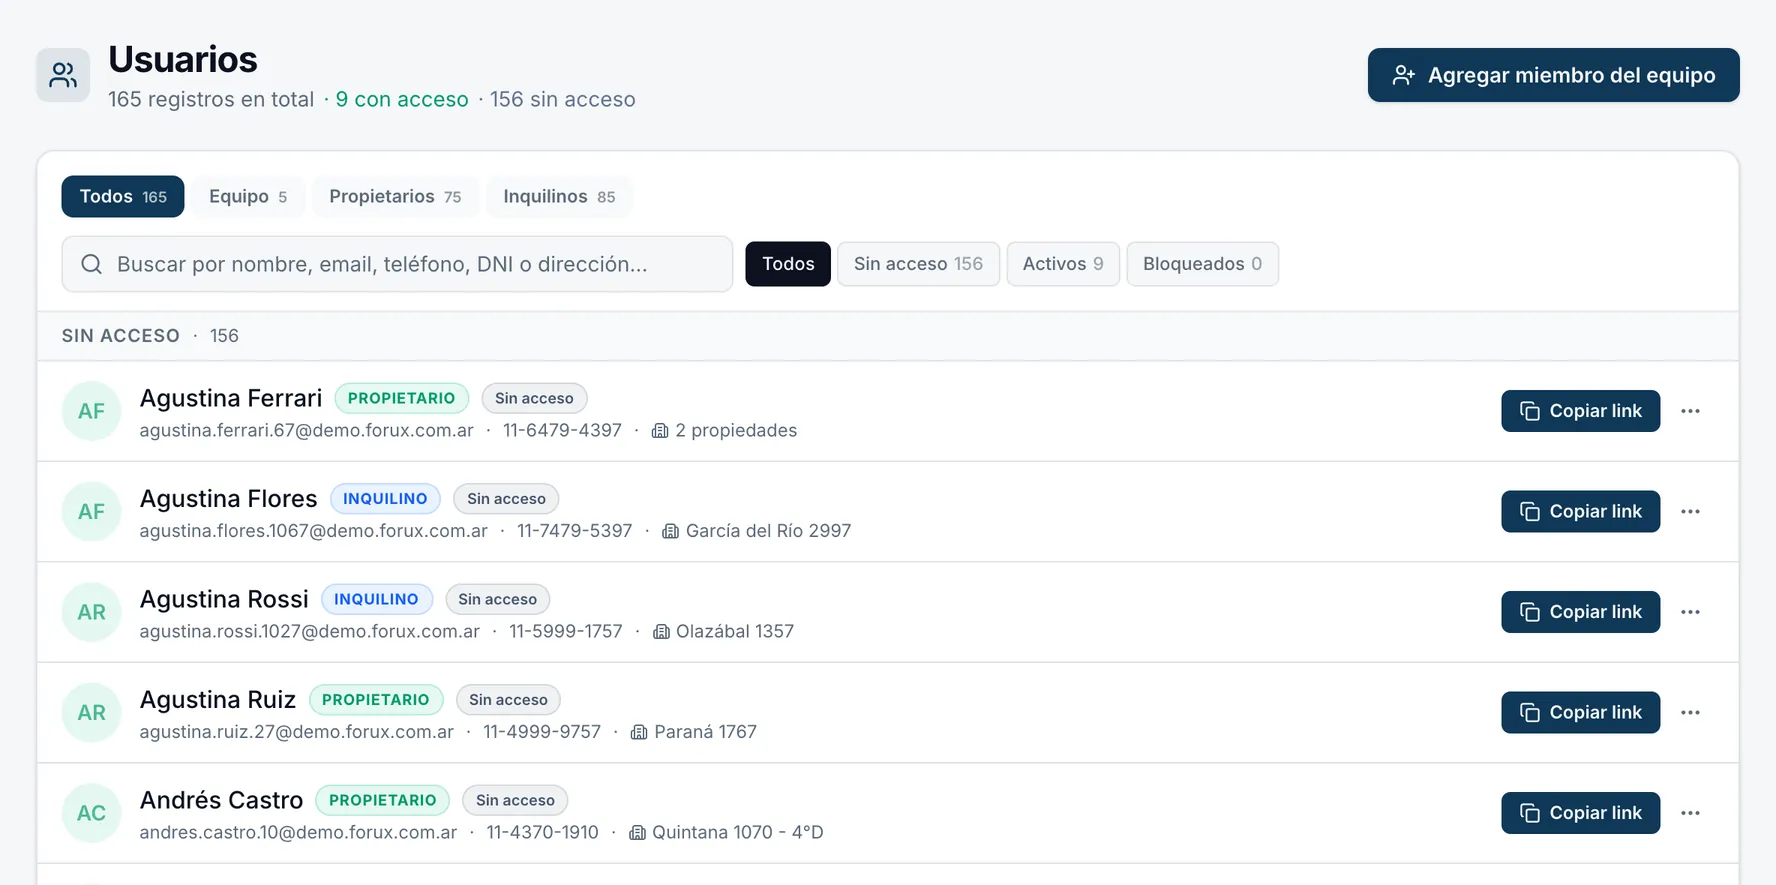Click the building icon beside Quintana 1070
Screen dimensions: 1776x885
[637, 833]
